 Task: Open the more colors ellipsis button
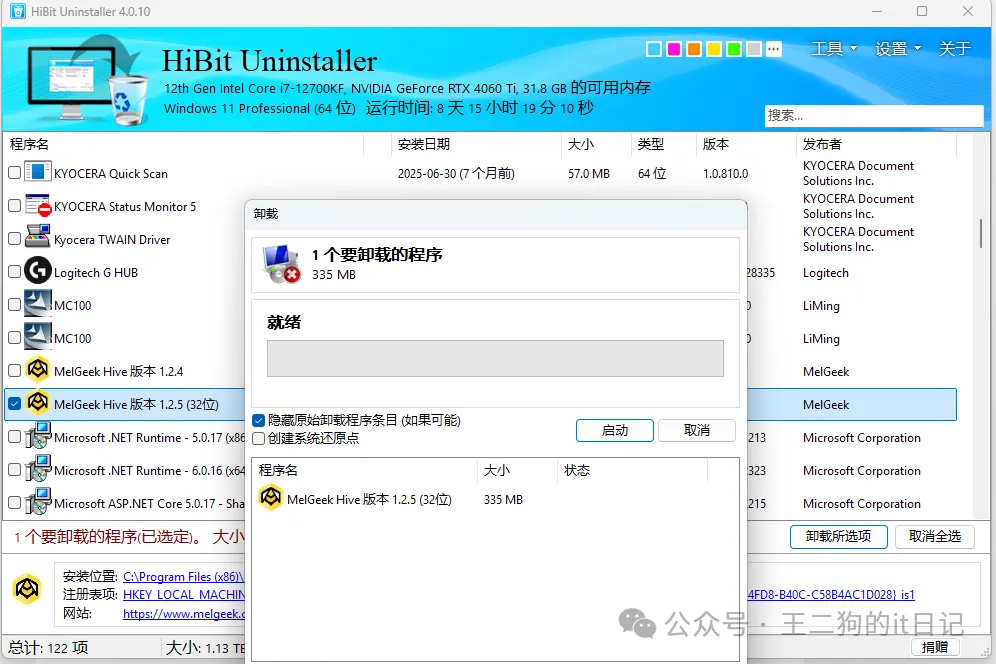point(774,49)
